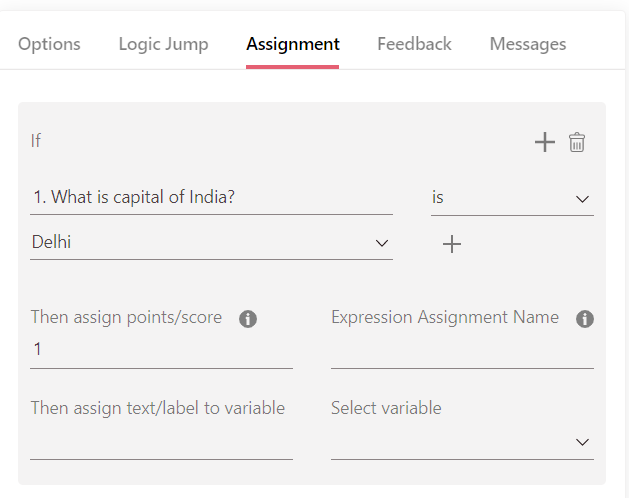Select the 'What is capital of India?' question field

click(x=211, y=197)
